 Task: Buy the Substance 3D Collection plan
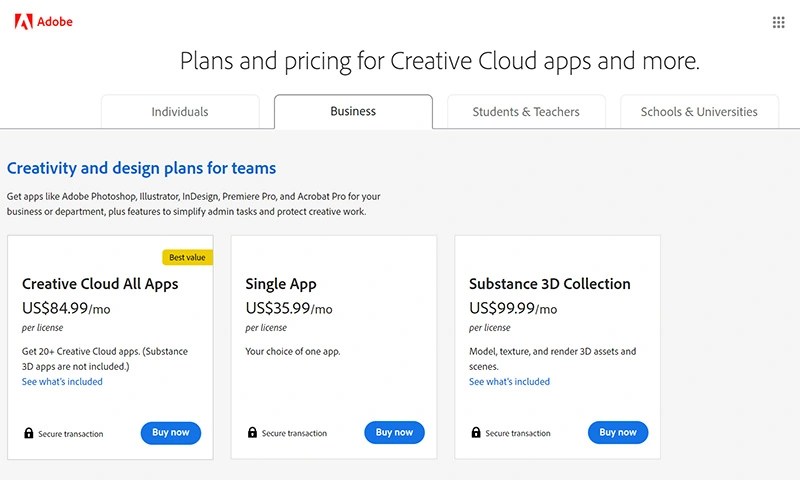pyautogui.click(x=618, y=433)
